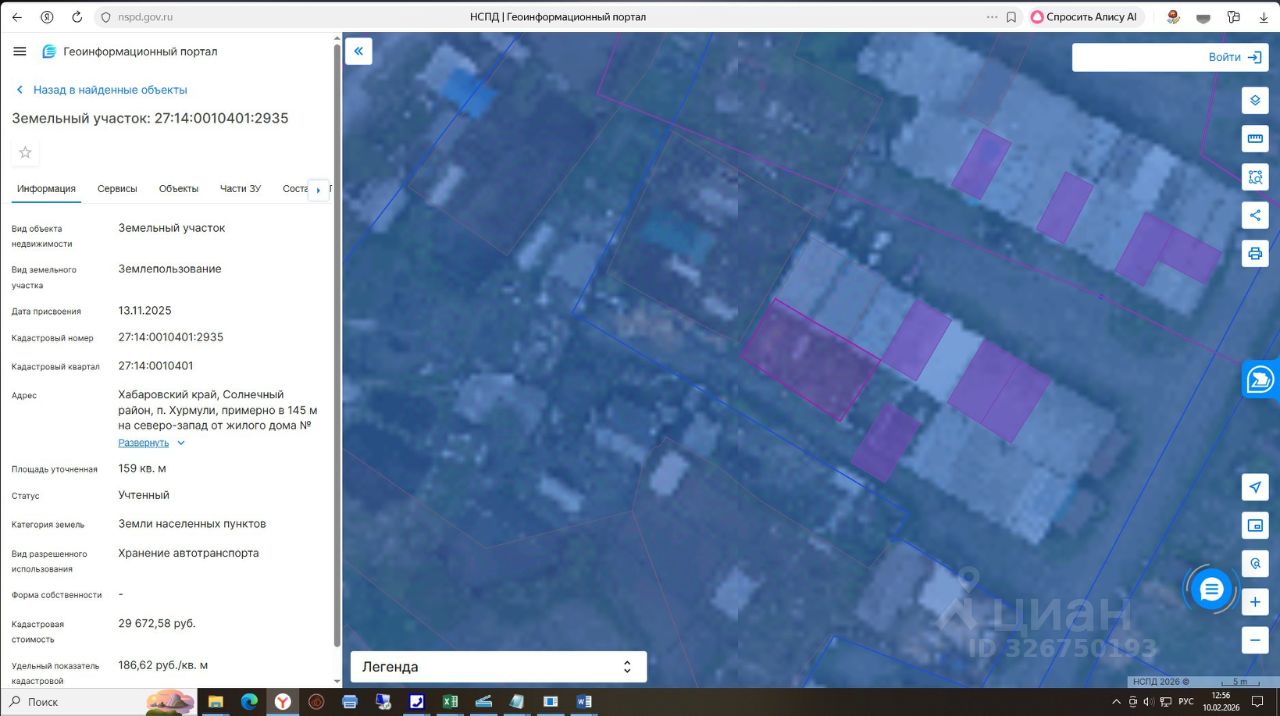Open the Yandex account button in the browser
Screen dimensions: 1280x716
[47, 17]
